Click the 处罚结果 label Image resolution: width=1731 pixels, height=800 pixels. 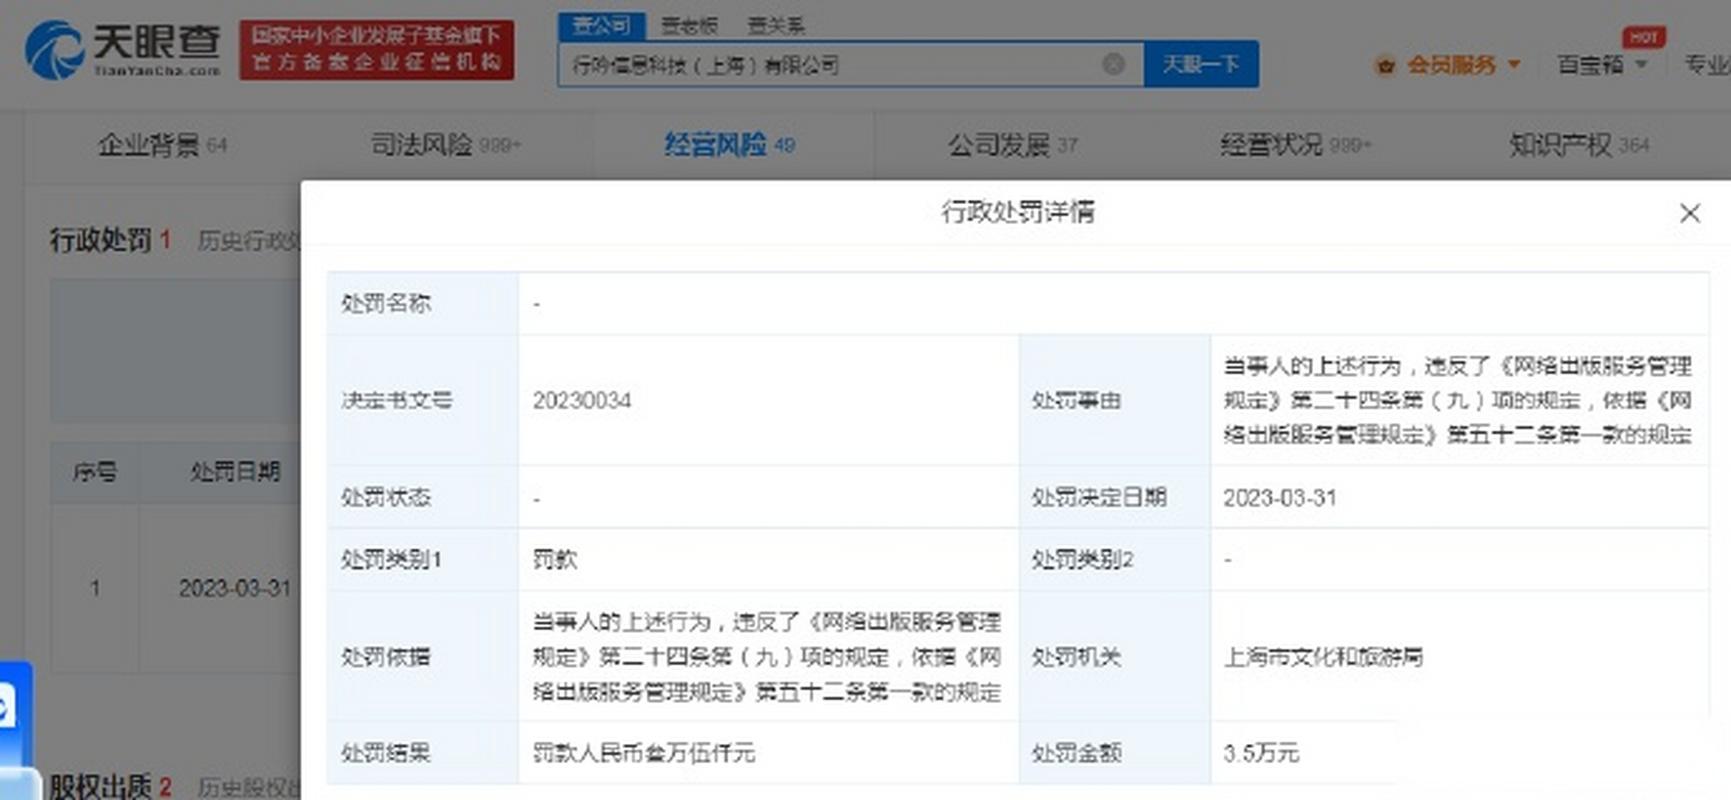point(386,752)
